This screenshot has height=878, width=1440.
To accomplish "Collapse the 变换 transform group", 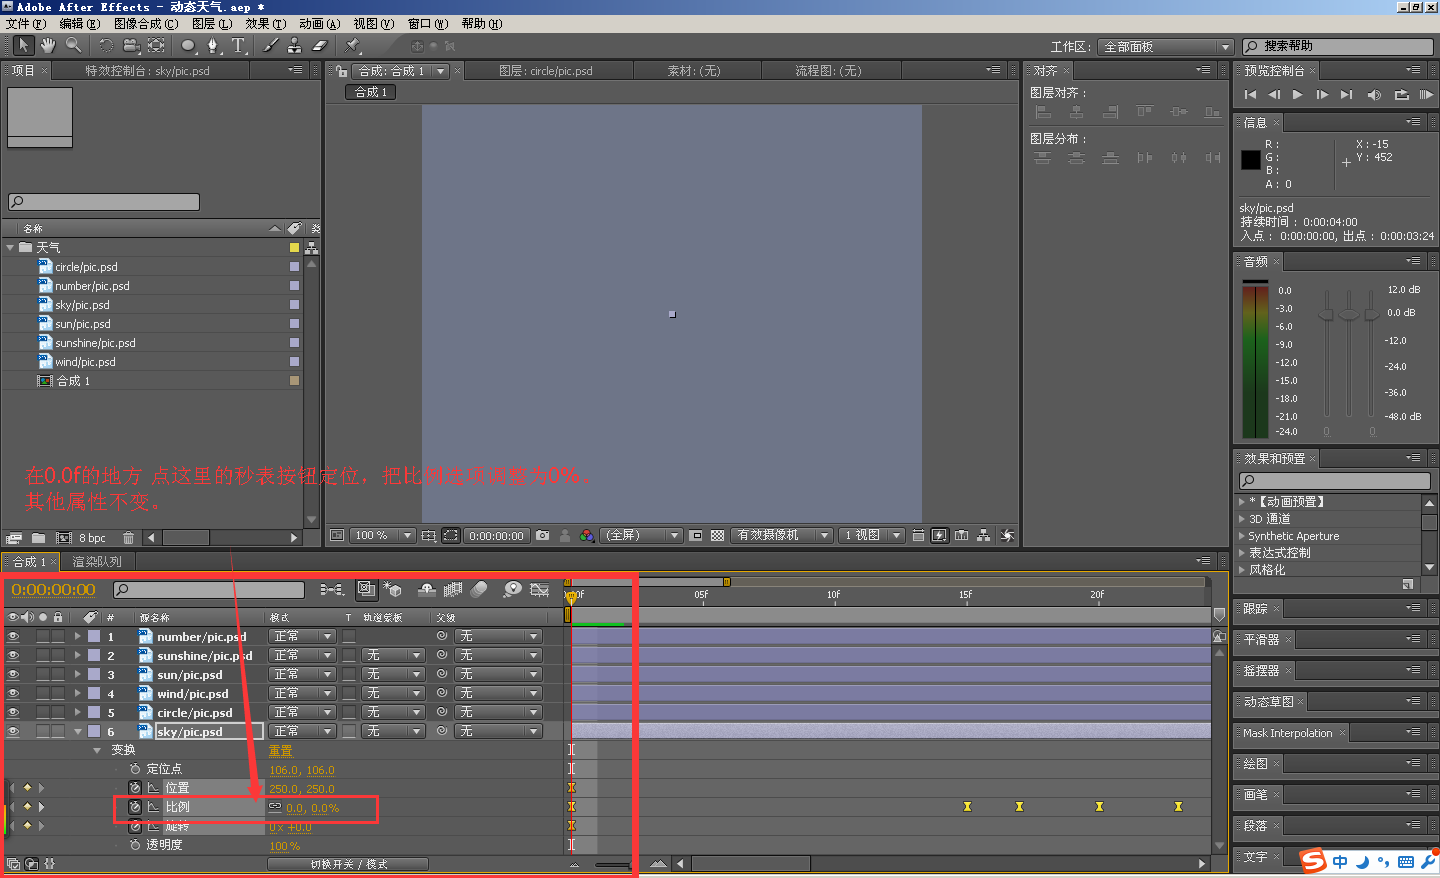I will pyautogui.click(x=97, y=750).
